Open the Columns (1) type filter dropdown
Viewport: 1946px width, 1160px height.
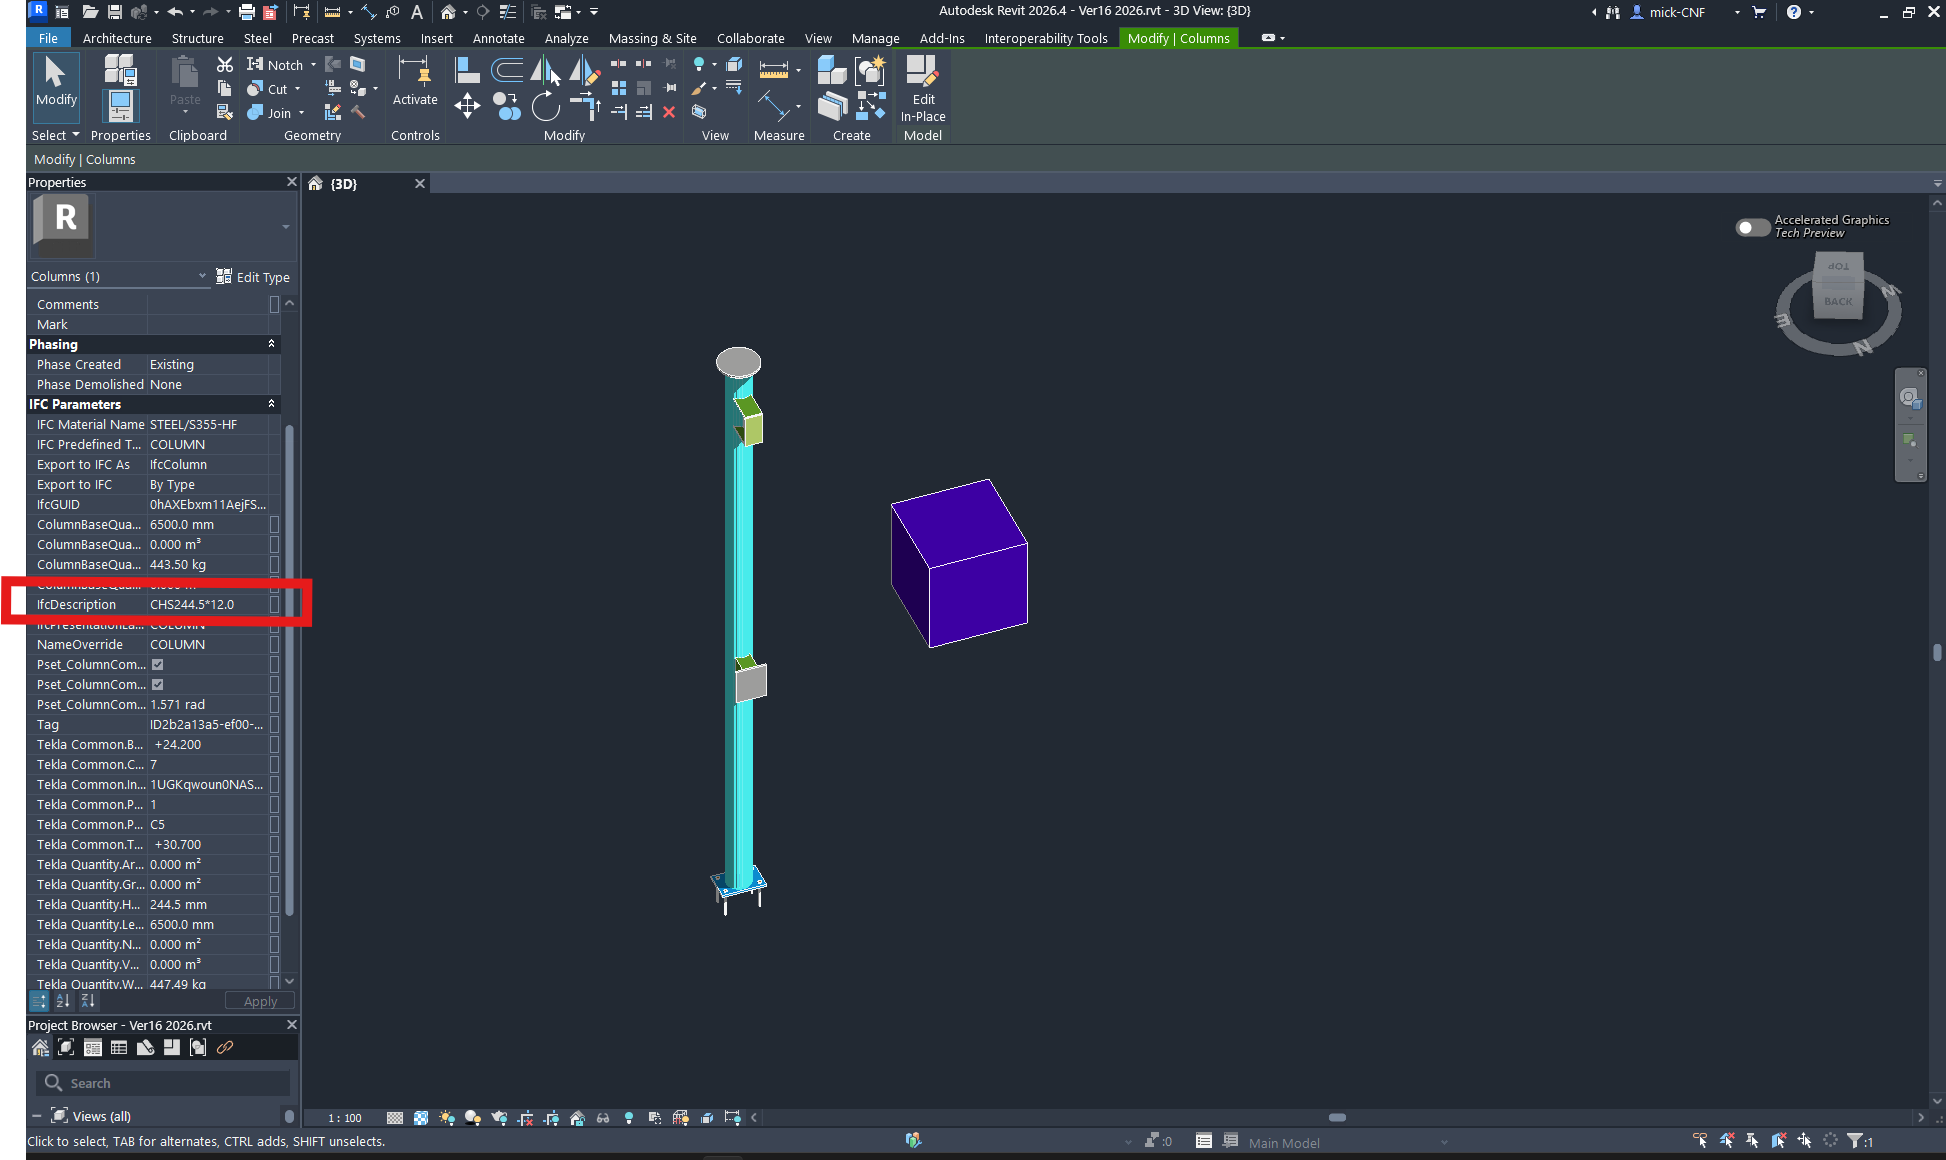click(118, 277)
